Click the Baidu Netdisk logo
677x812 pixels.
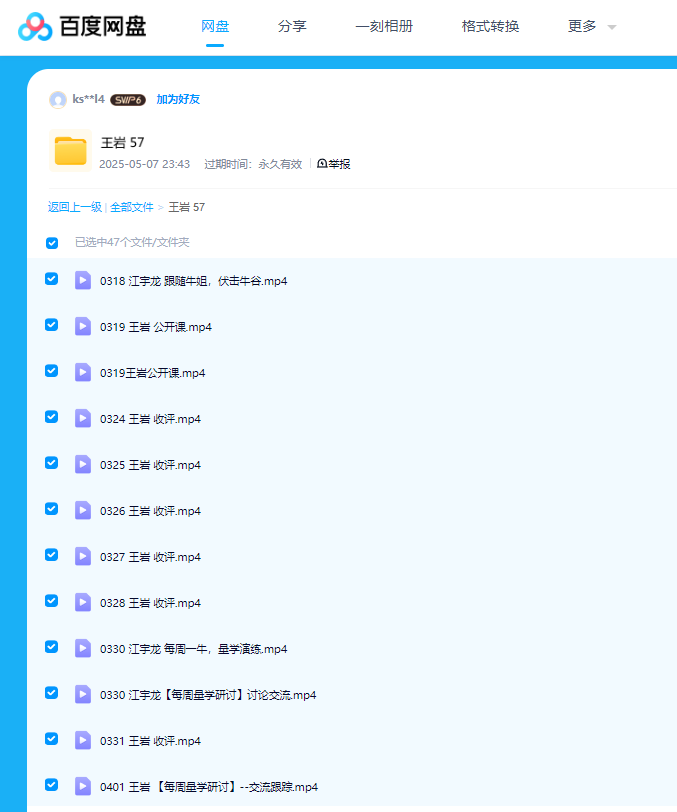[82, 27]
